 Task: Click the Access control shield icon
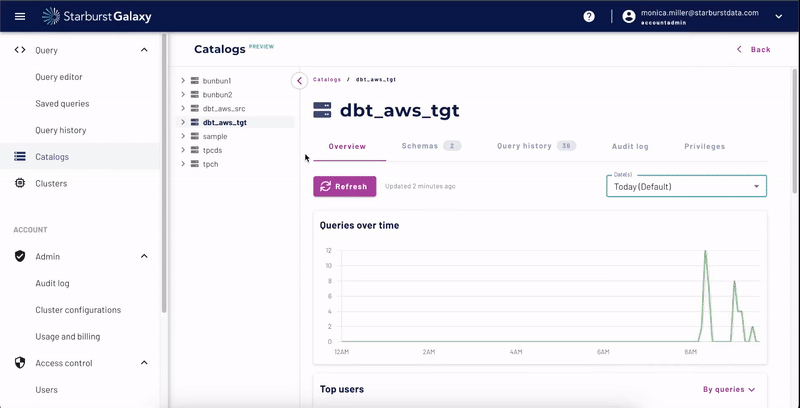point(20,363)
